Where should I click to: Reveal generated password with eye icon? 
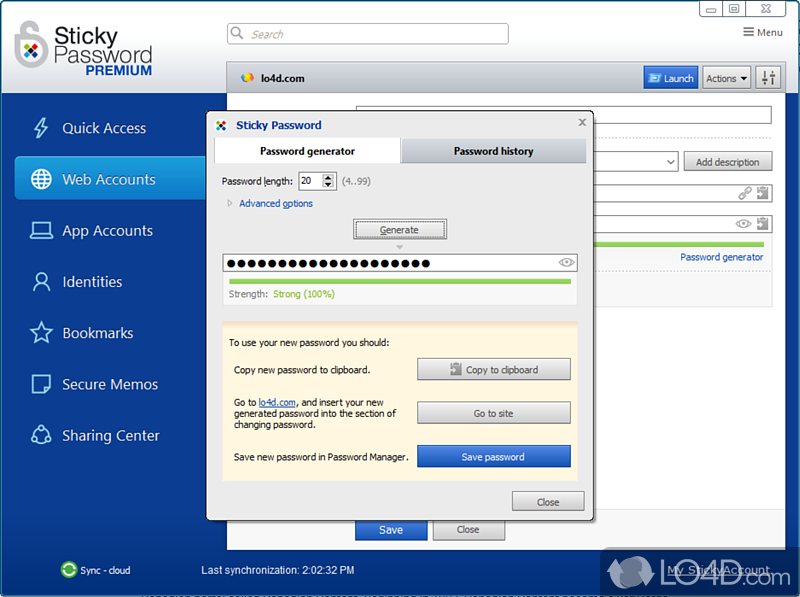[566, 262]
